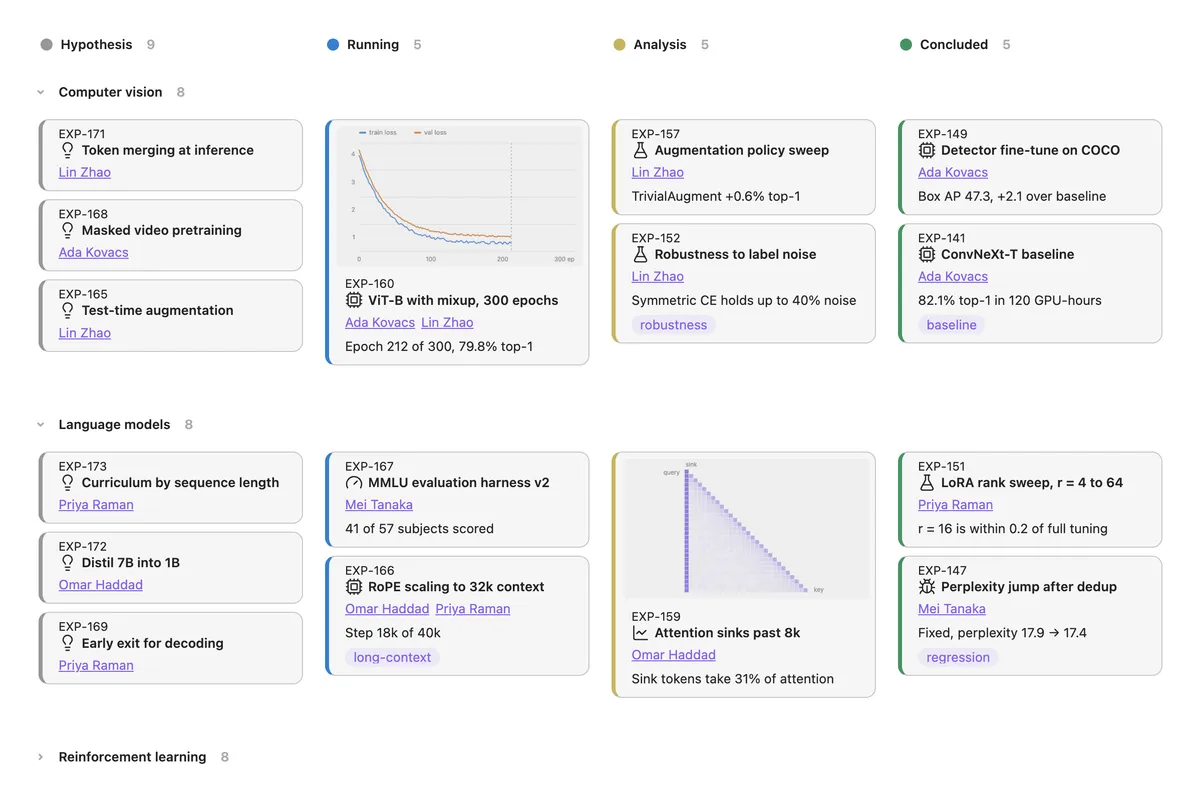
Task: Open Omar Haddad link on Distil 7B into 1B
Action: pyautogui.click(x=101, y=584)
